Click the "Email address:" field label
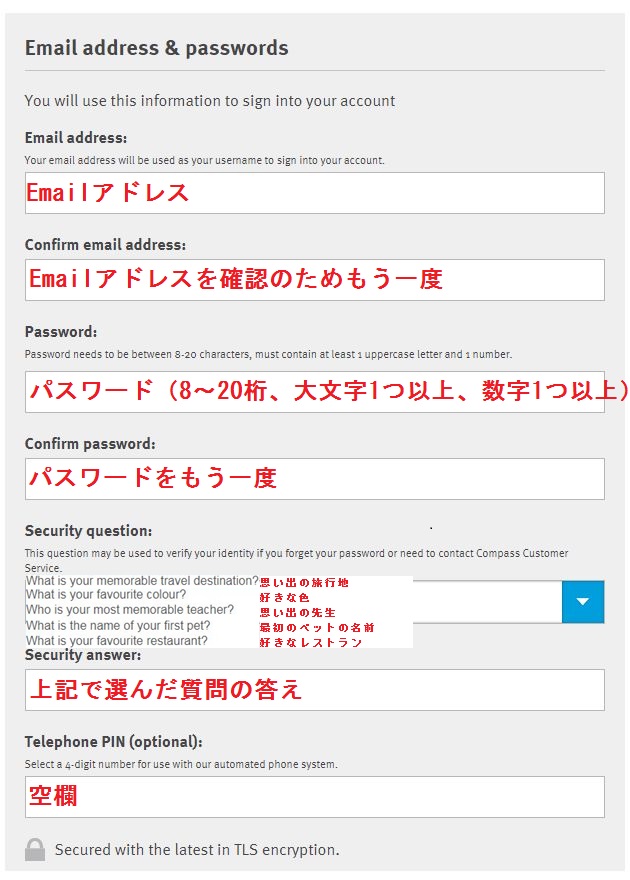 click(x=76, y=139)
